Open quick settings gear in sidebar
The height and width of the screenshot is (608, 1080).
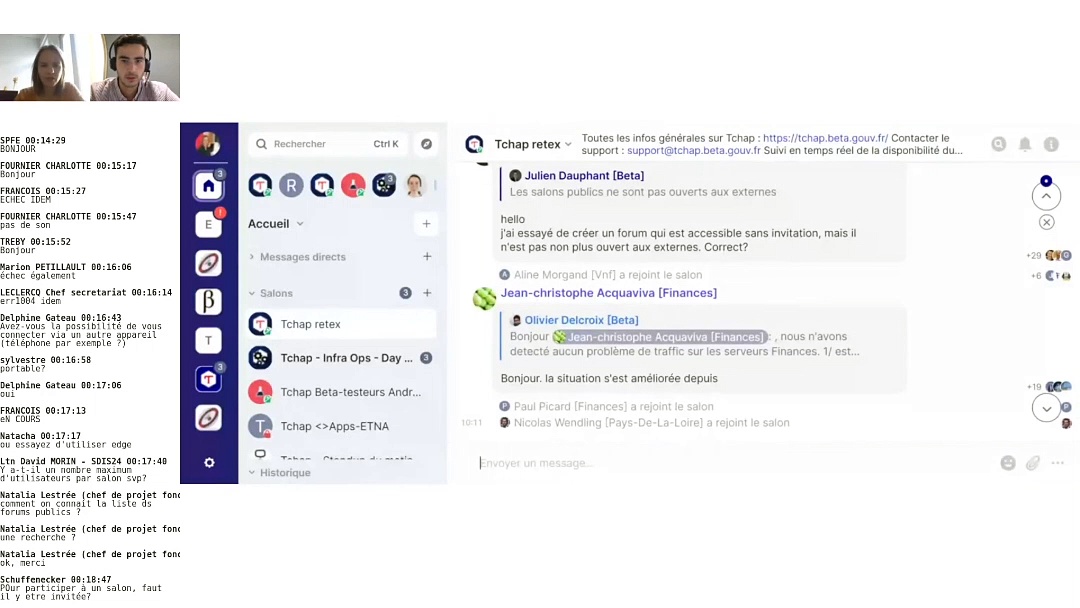[x=209, y=463]
